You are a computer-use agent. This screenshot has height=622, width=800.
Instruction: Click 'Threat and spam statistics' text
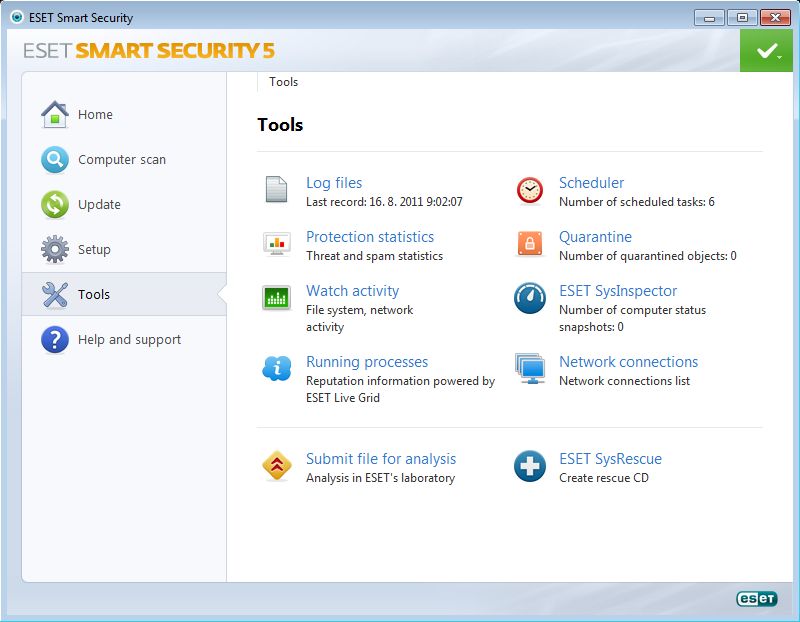pyautogui.click(x=374, y=256)
